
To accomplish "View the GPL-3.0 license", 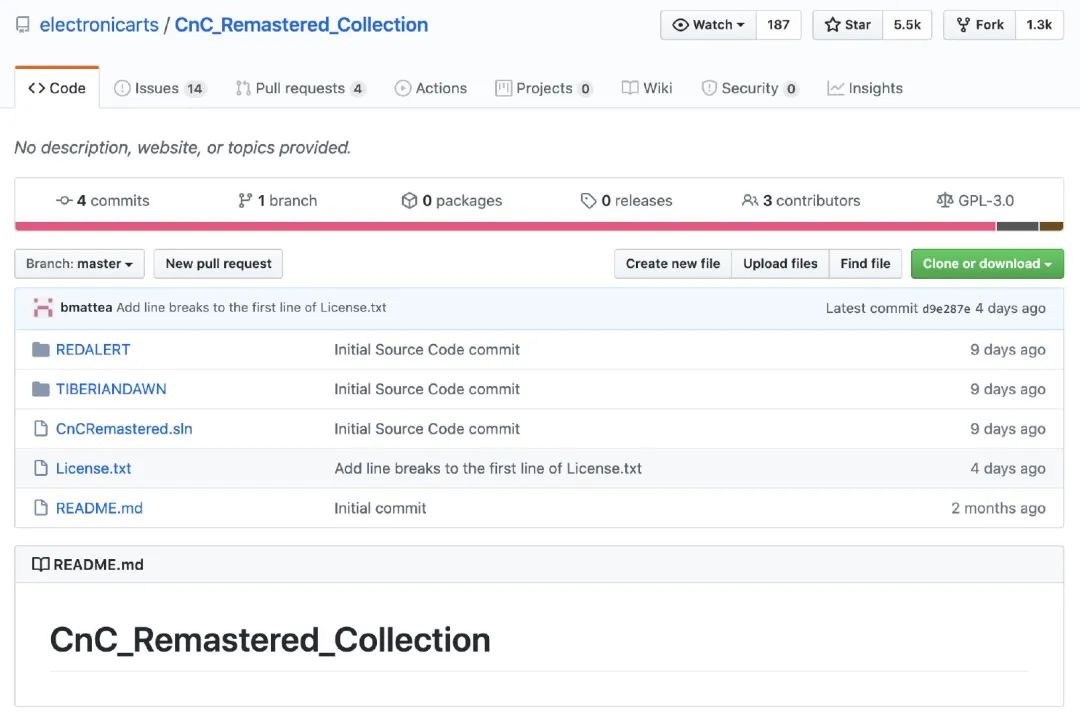I will coord(975,200).
